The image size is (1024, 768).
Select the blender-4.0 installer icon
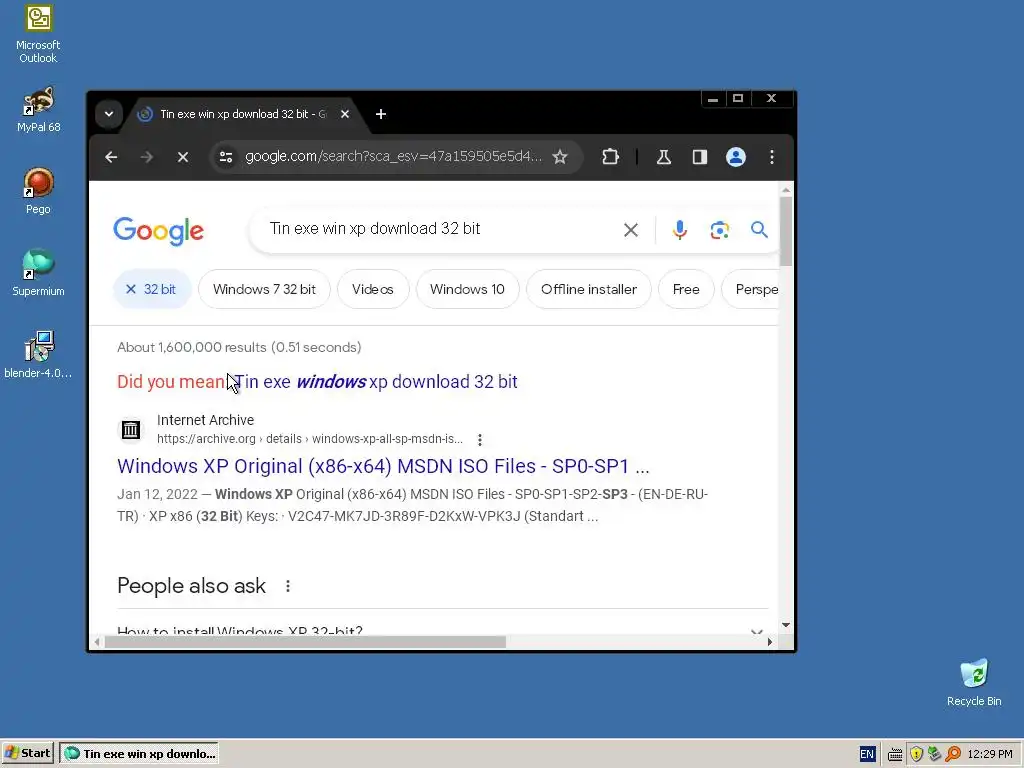[38, 355]
